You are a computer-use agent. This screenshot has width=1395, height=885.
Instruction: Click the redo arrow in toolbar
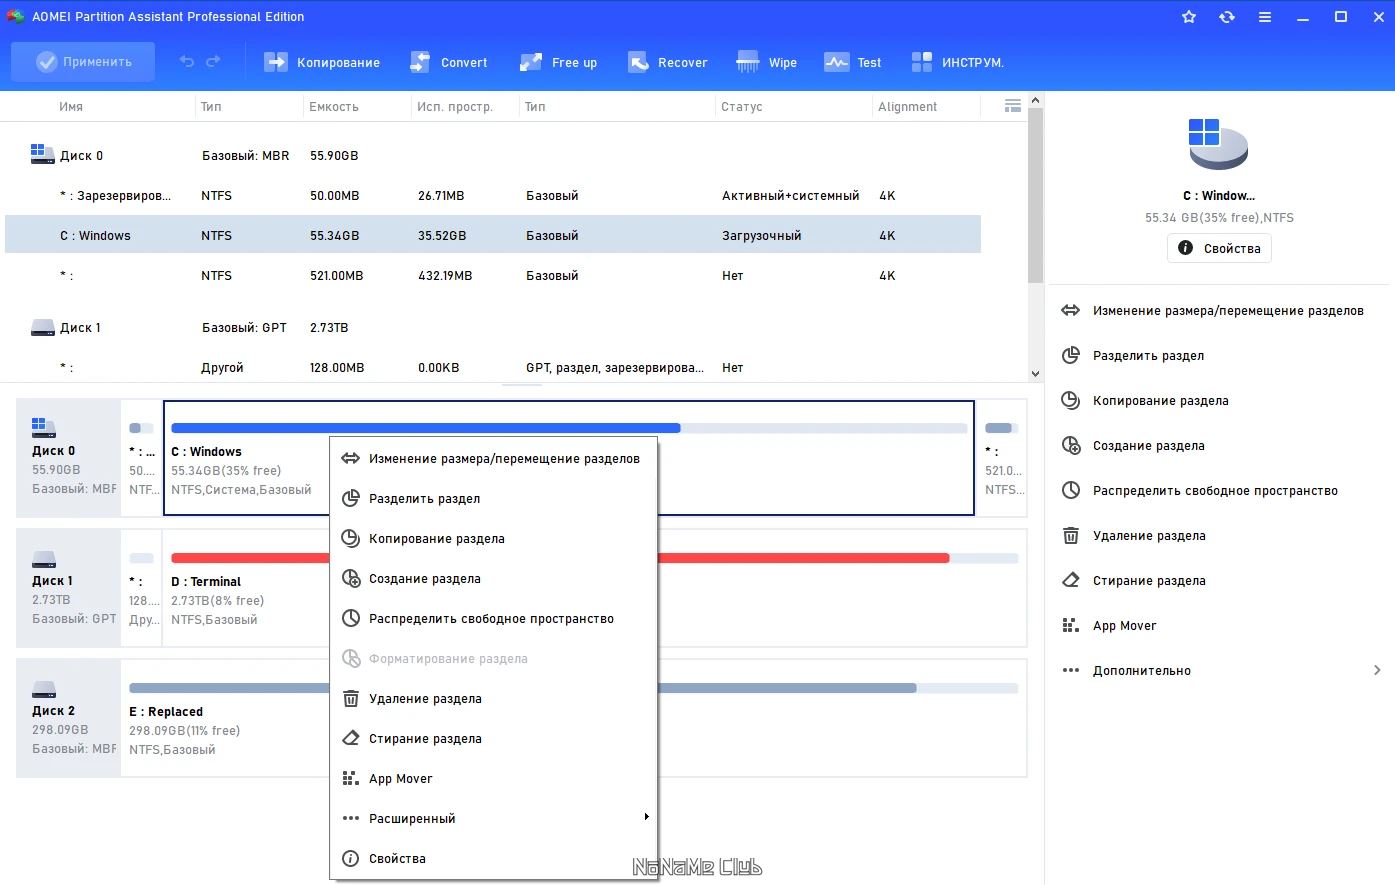(x=213, y=62)
